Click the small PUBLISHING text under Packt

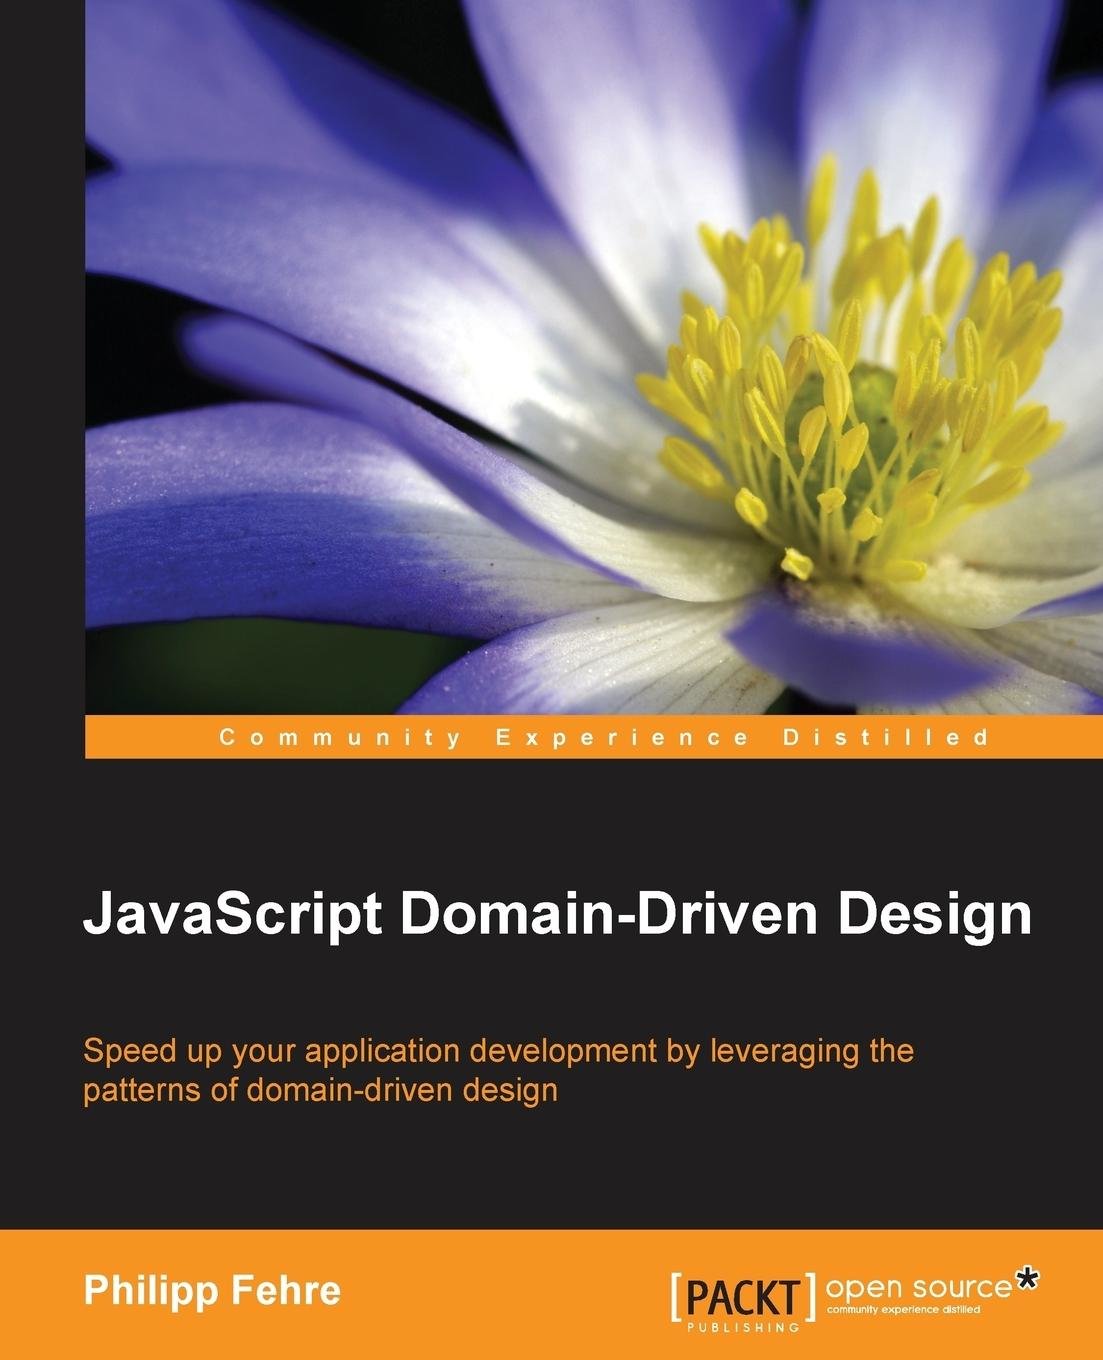(743, 1328)
